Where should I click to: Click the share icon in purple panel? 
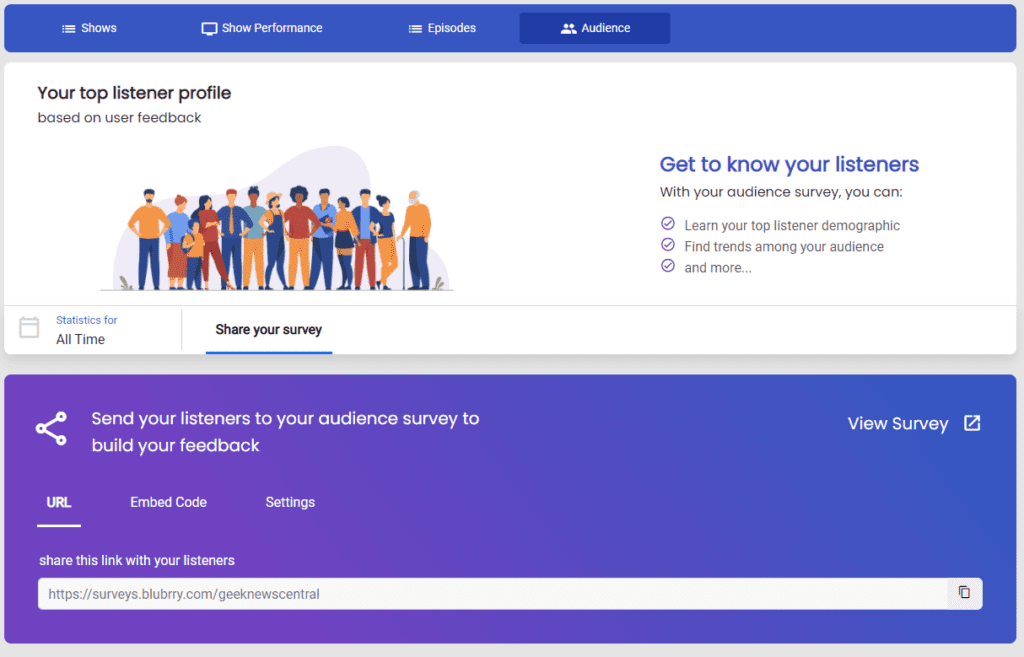click(x=52, y=429)
